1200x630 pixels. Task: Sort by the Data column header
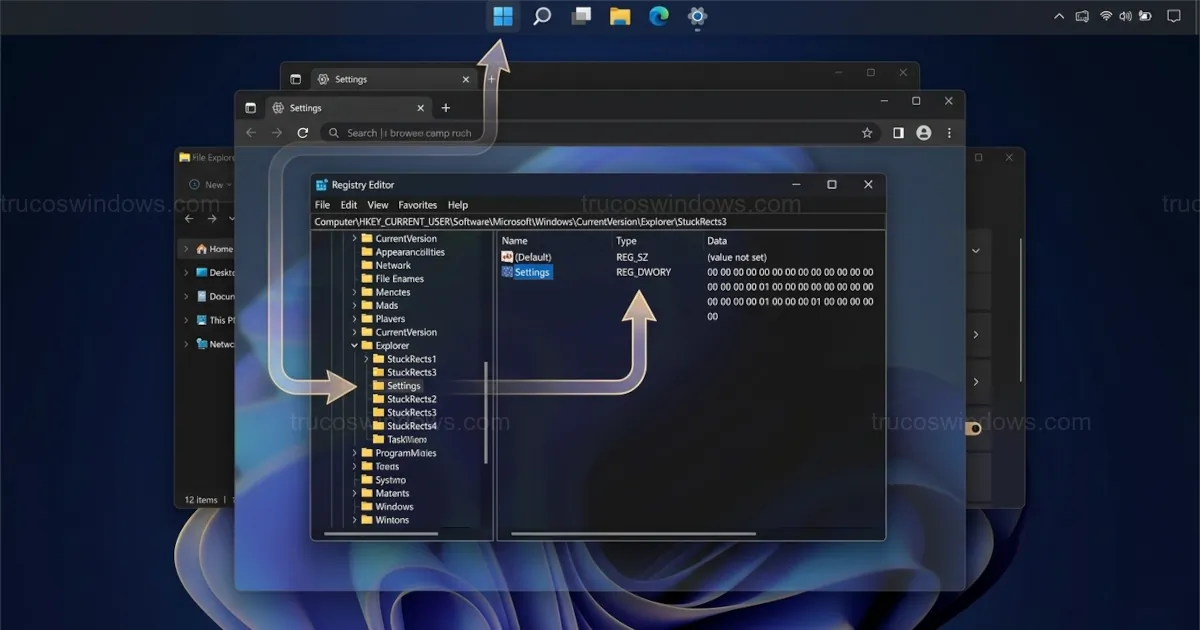pos(717,241)
